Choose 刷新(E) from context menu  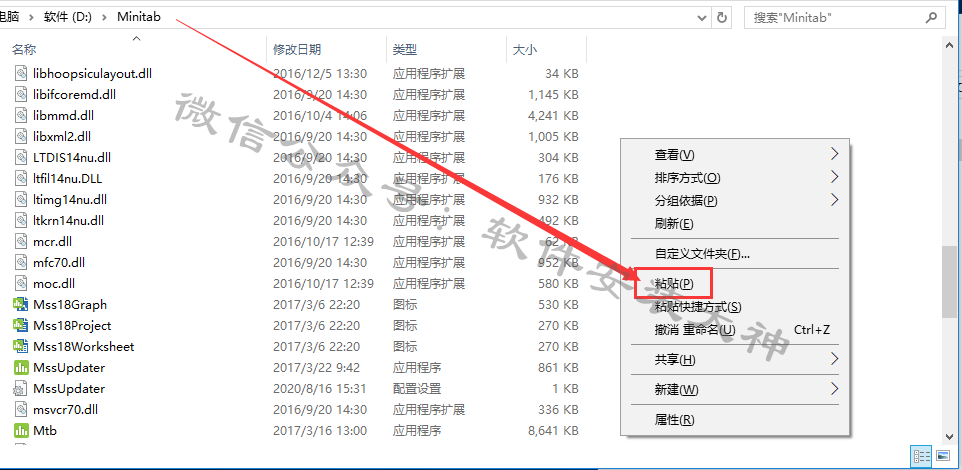674,223
